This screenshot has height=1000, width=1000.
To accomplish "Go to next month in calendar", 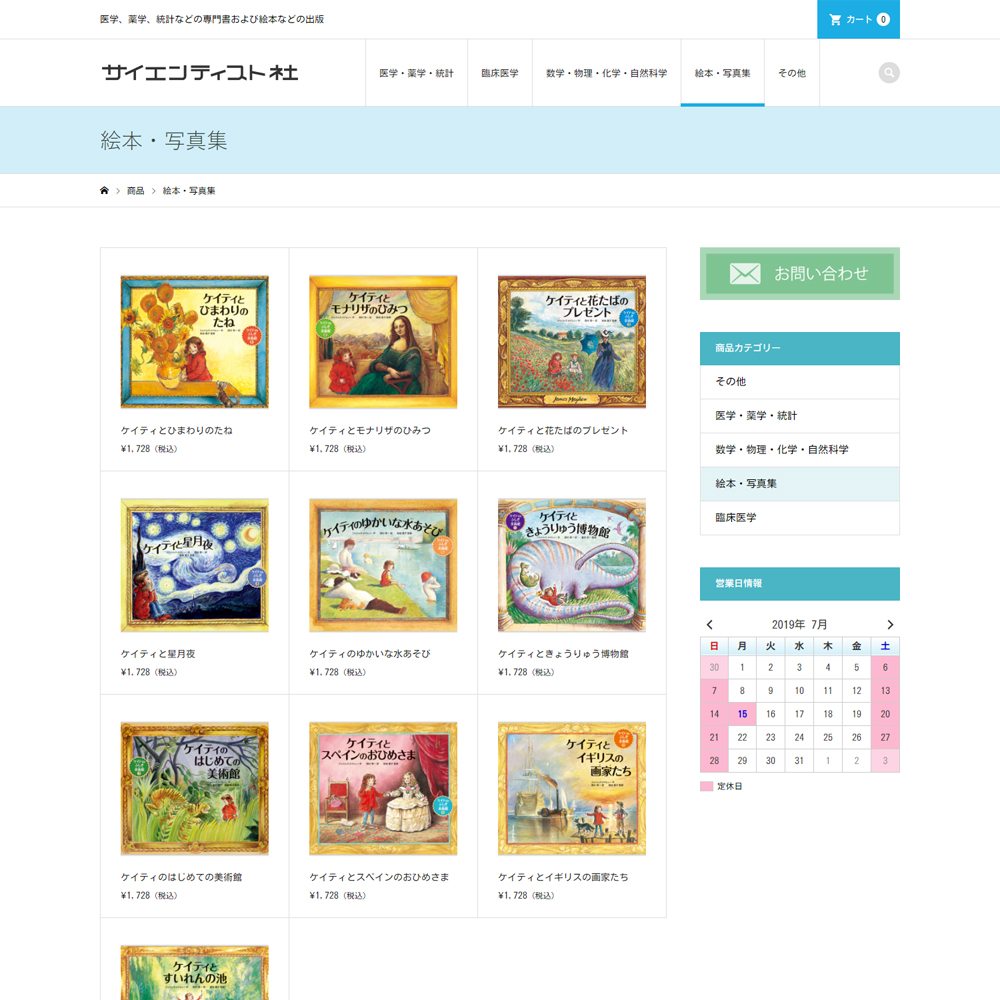I will click(x=890, y=625).
